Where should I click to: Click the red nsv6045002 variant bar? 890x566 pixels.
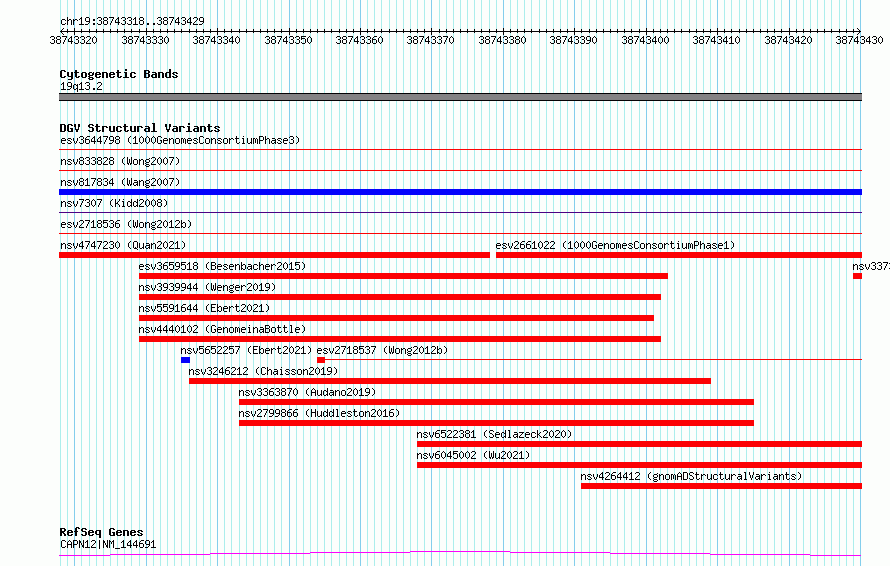(x=639, y=465)
